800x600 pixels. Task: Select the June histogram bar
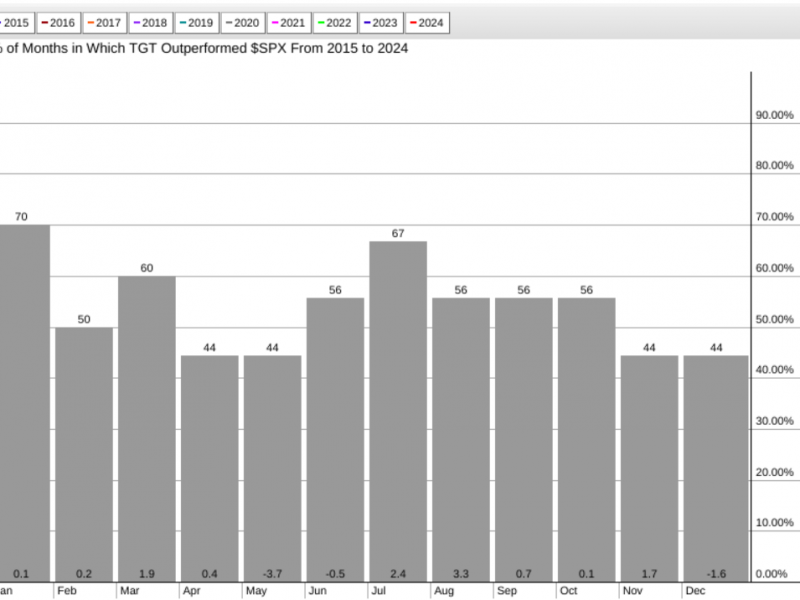[x=335, y=440]
